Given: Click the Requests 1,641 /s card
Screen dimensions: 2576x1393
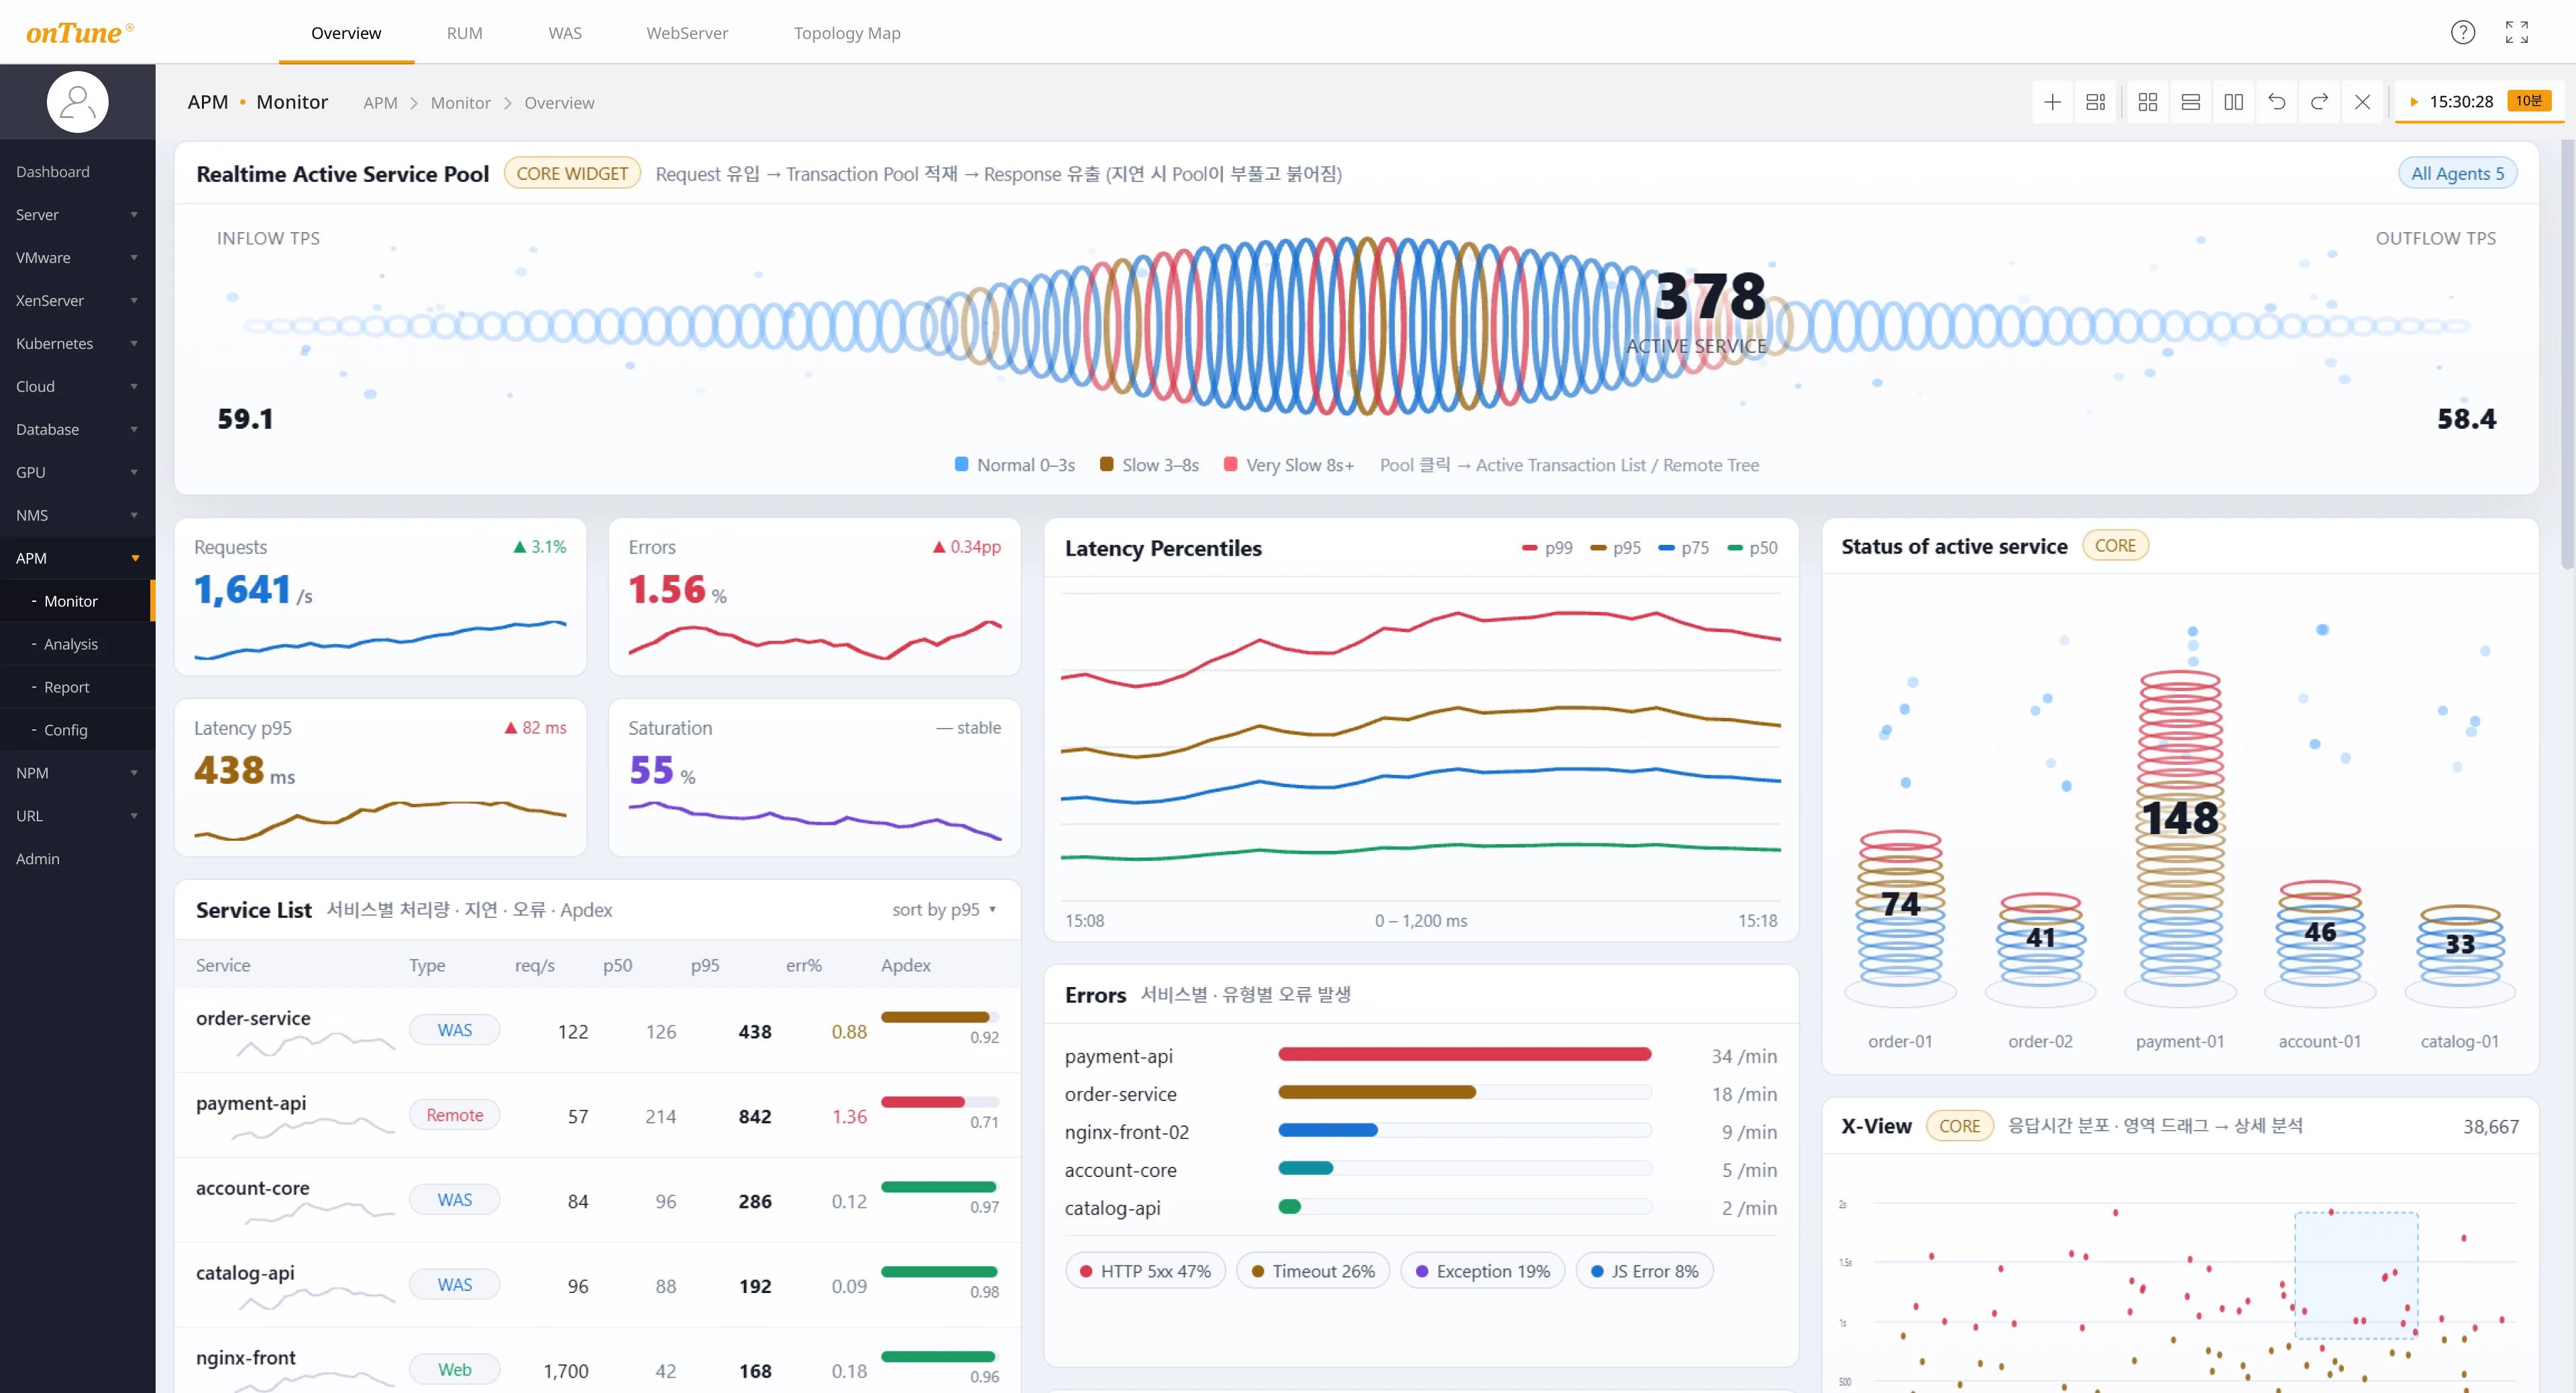Looking at the screenshot, I should (380, 597).
